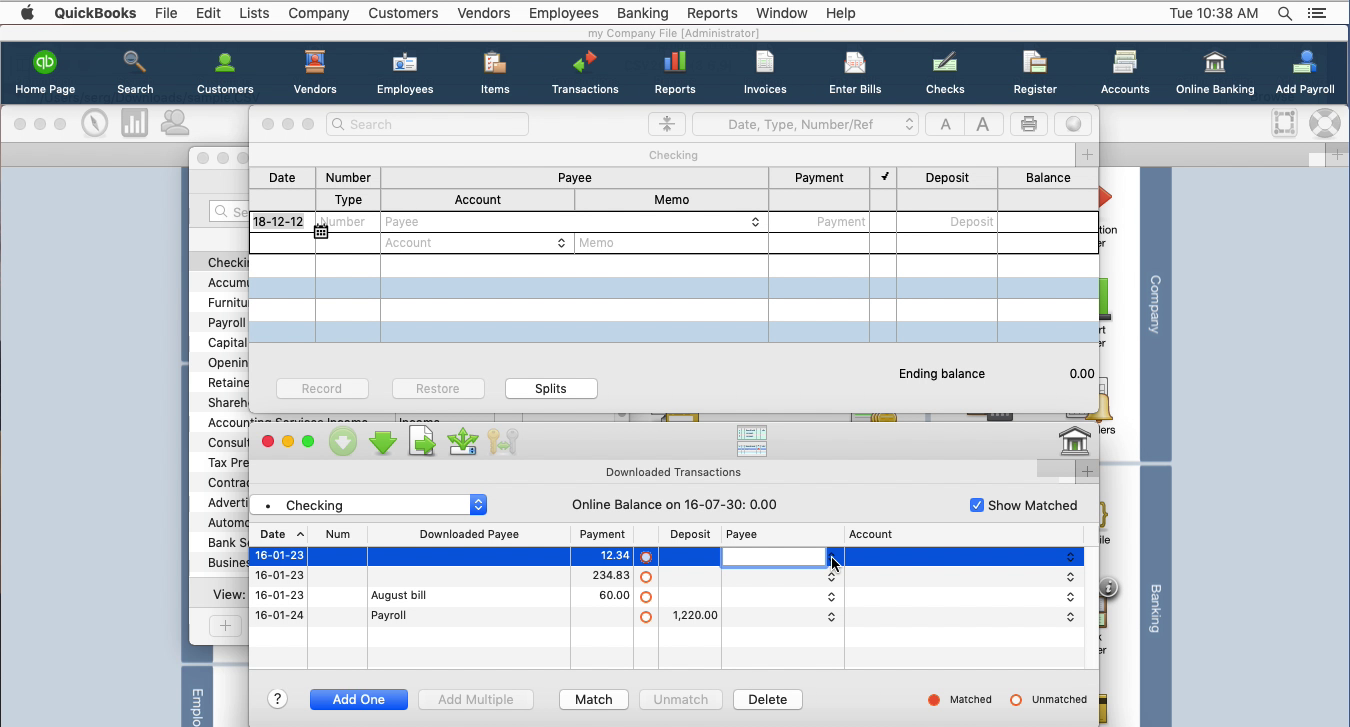Open the File menu
This screenshot has height=727, width=1350.
tap(166, 13)
